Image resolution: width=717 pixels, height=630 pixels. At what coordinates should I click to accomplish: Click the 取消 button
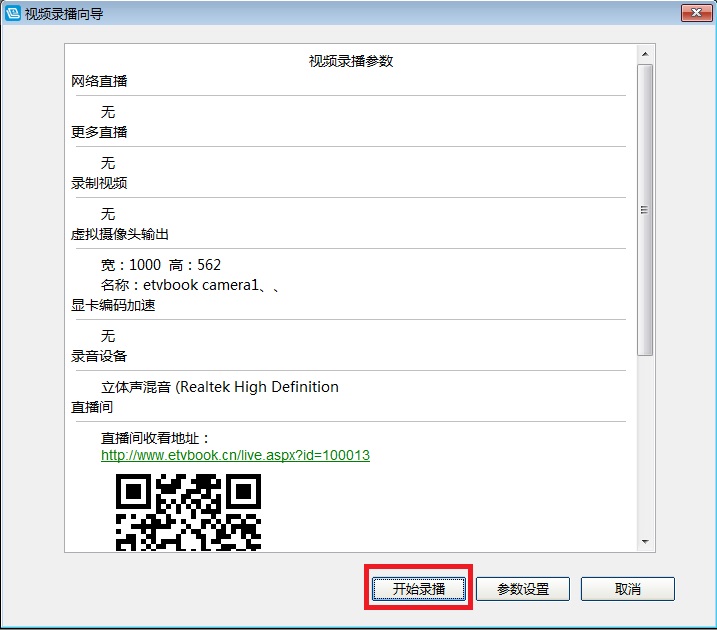627,588
